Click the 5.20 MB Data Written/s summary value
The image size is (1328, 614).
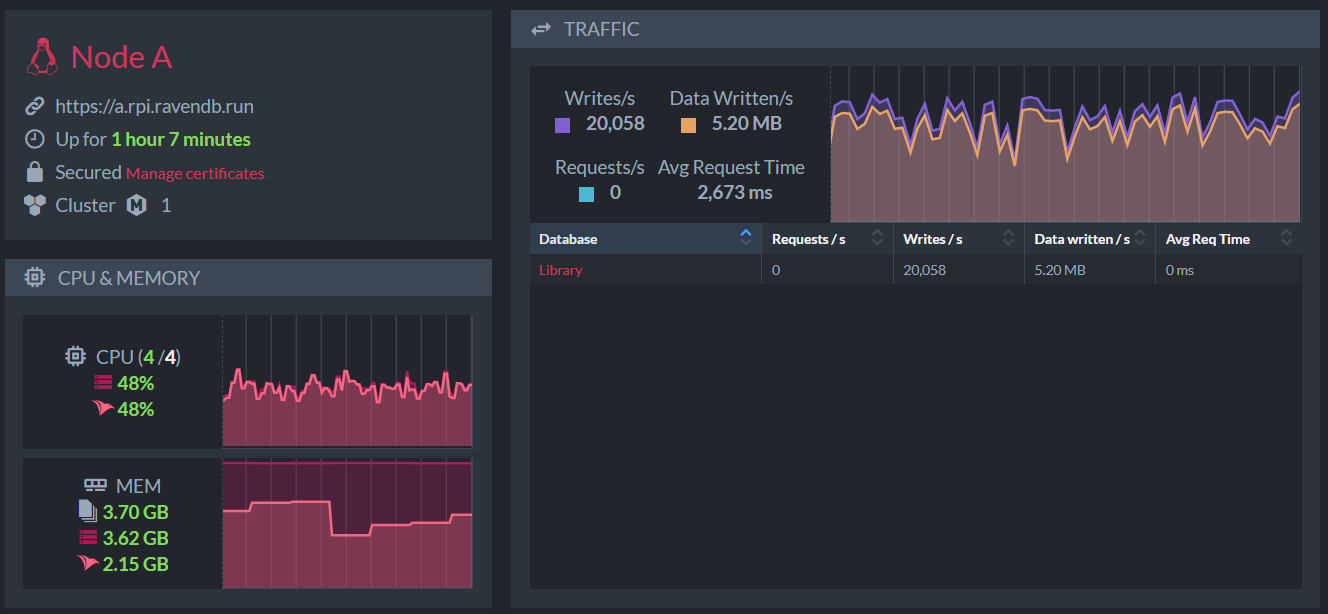[x=746, y=124]
